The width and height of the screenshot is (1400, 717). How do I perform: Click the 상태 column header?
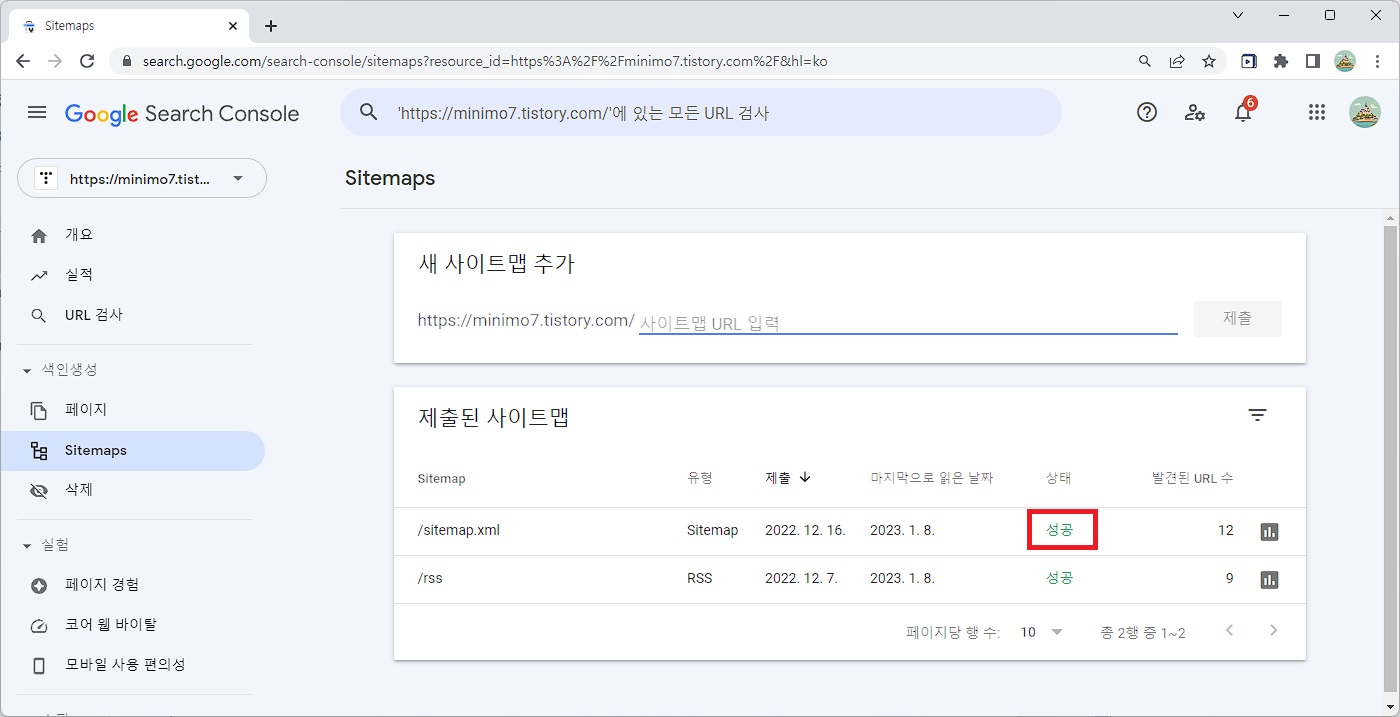pyautogui.click(x=1058, y=479)
